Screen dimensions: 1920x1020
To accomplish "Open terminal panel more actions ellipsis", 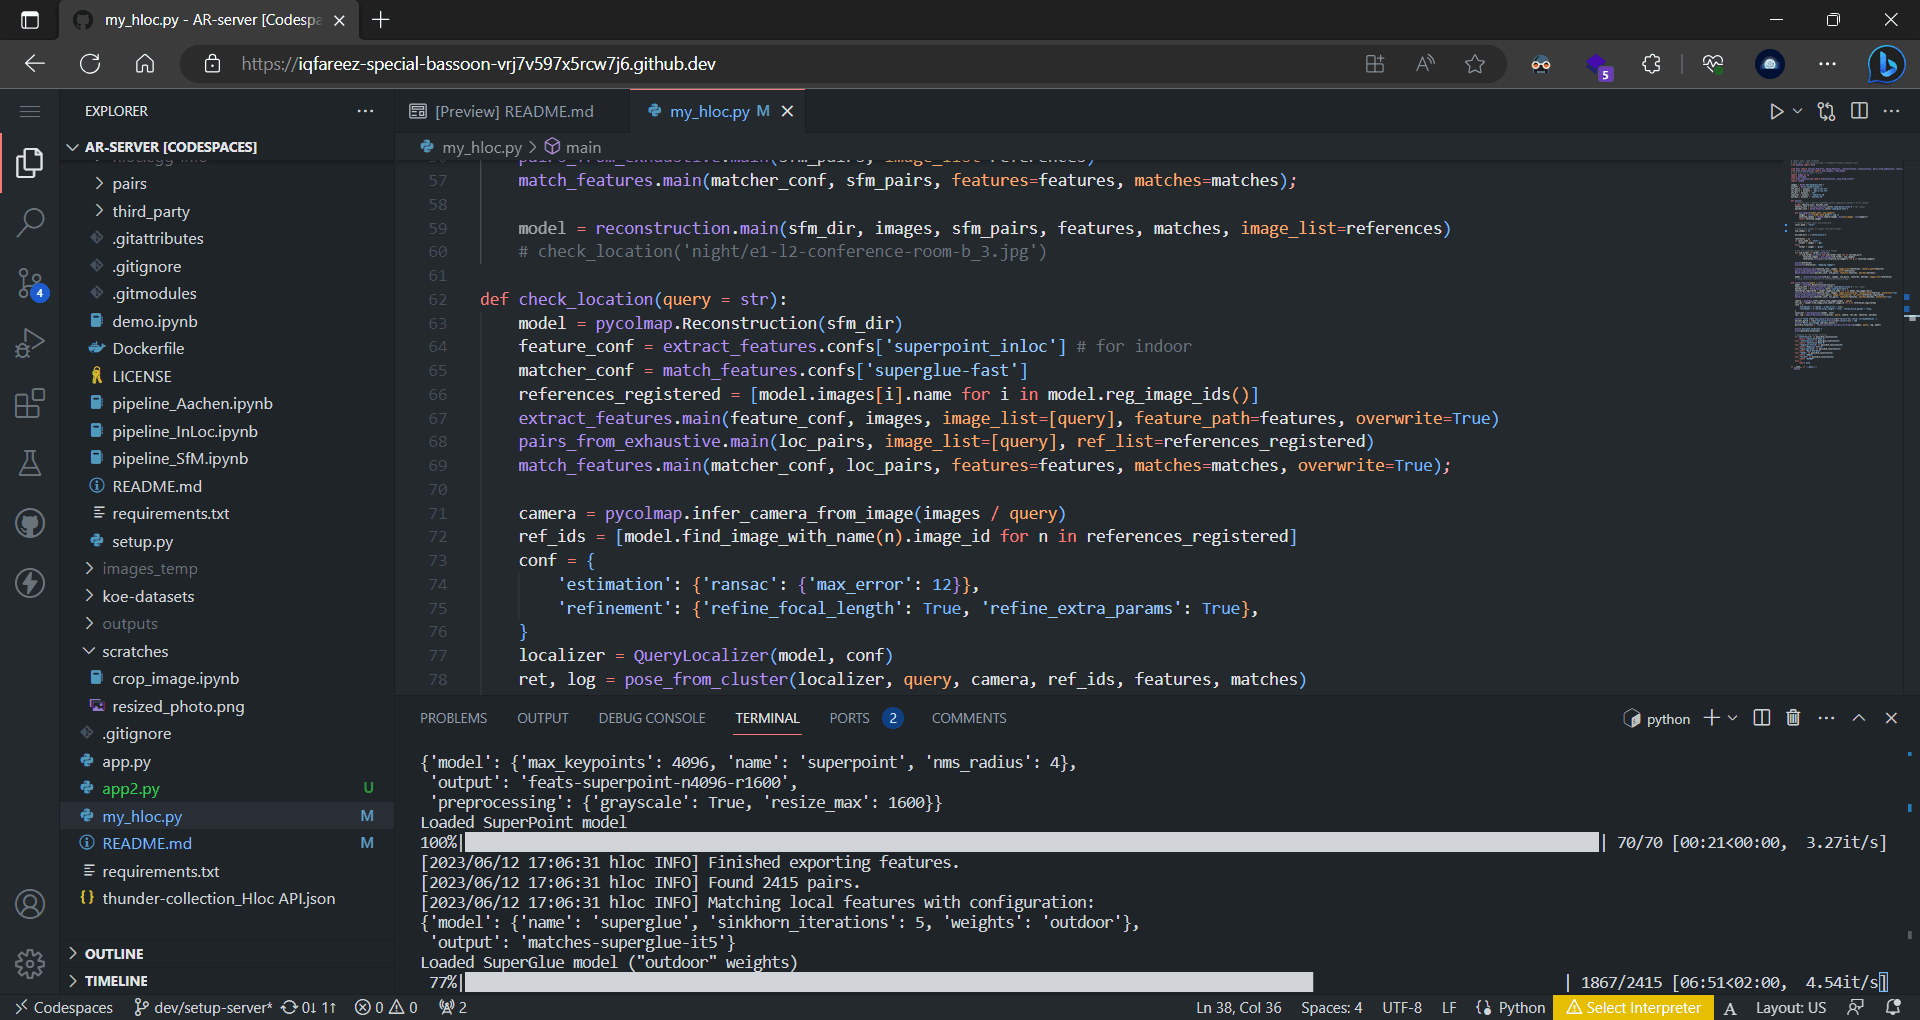I will [x=1826, y=718].
